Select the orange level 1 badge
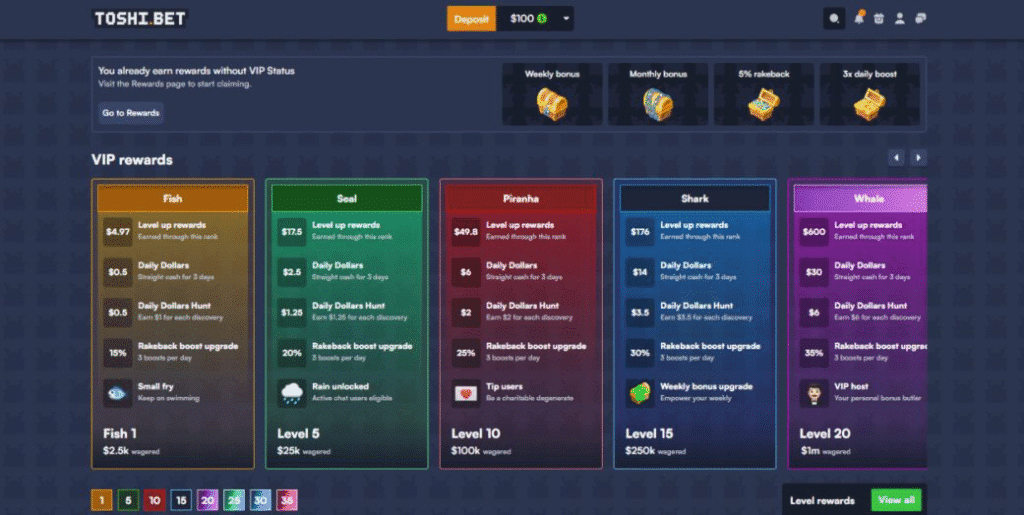Screen dimensions: 1024x515 coord(102,500)
